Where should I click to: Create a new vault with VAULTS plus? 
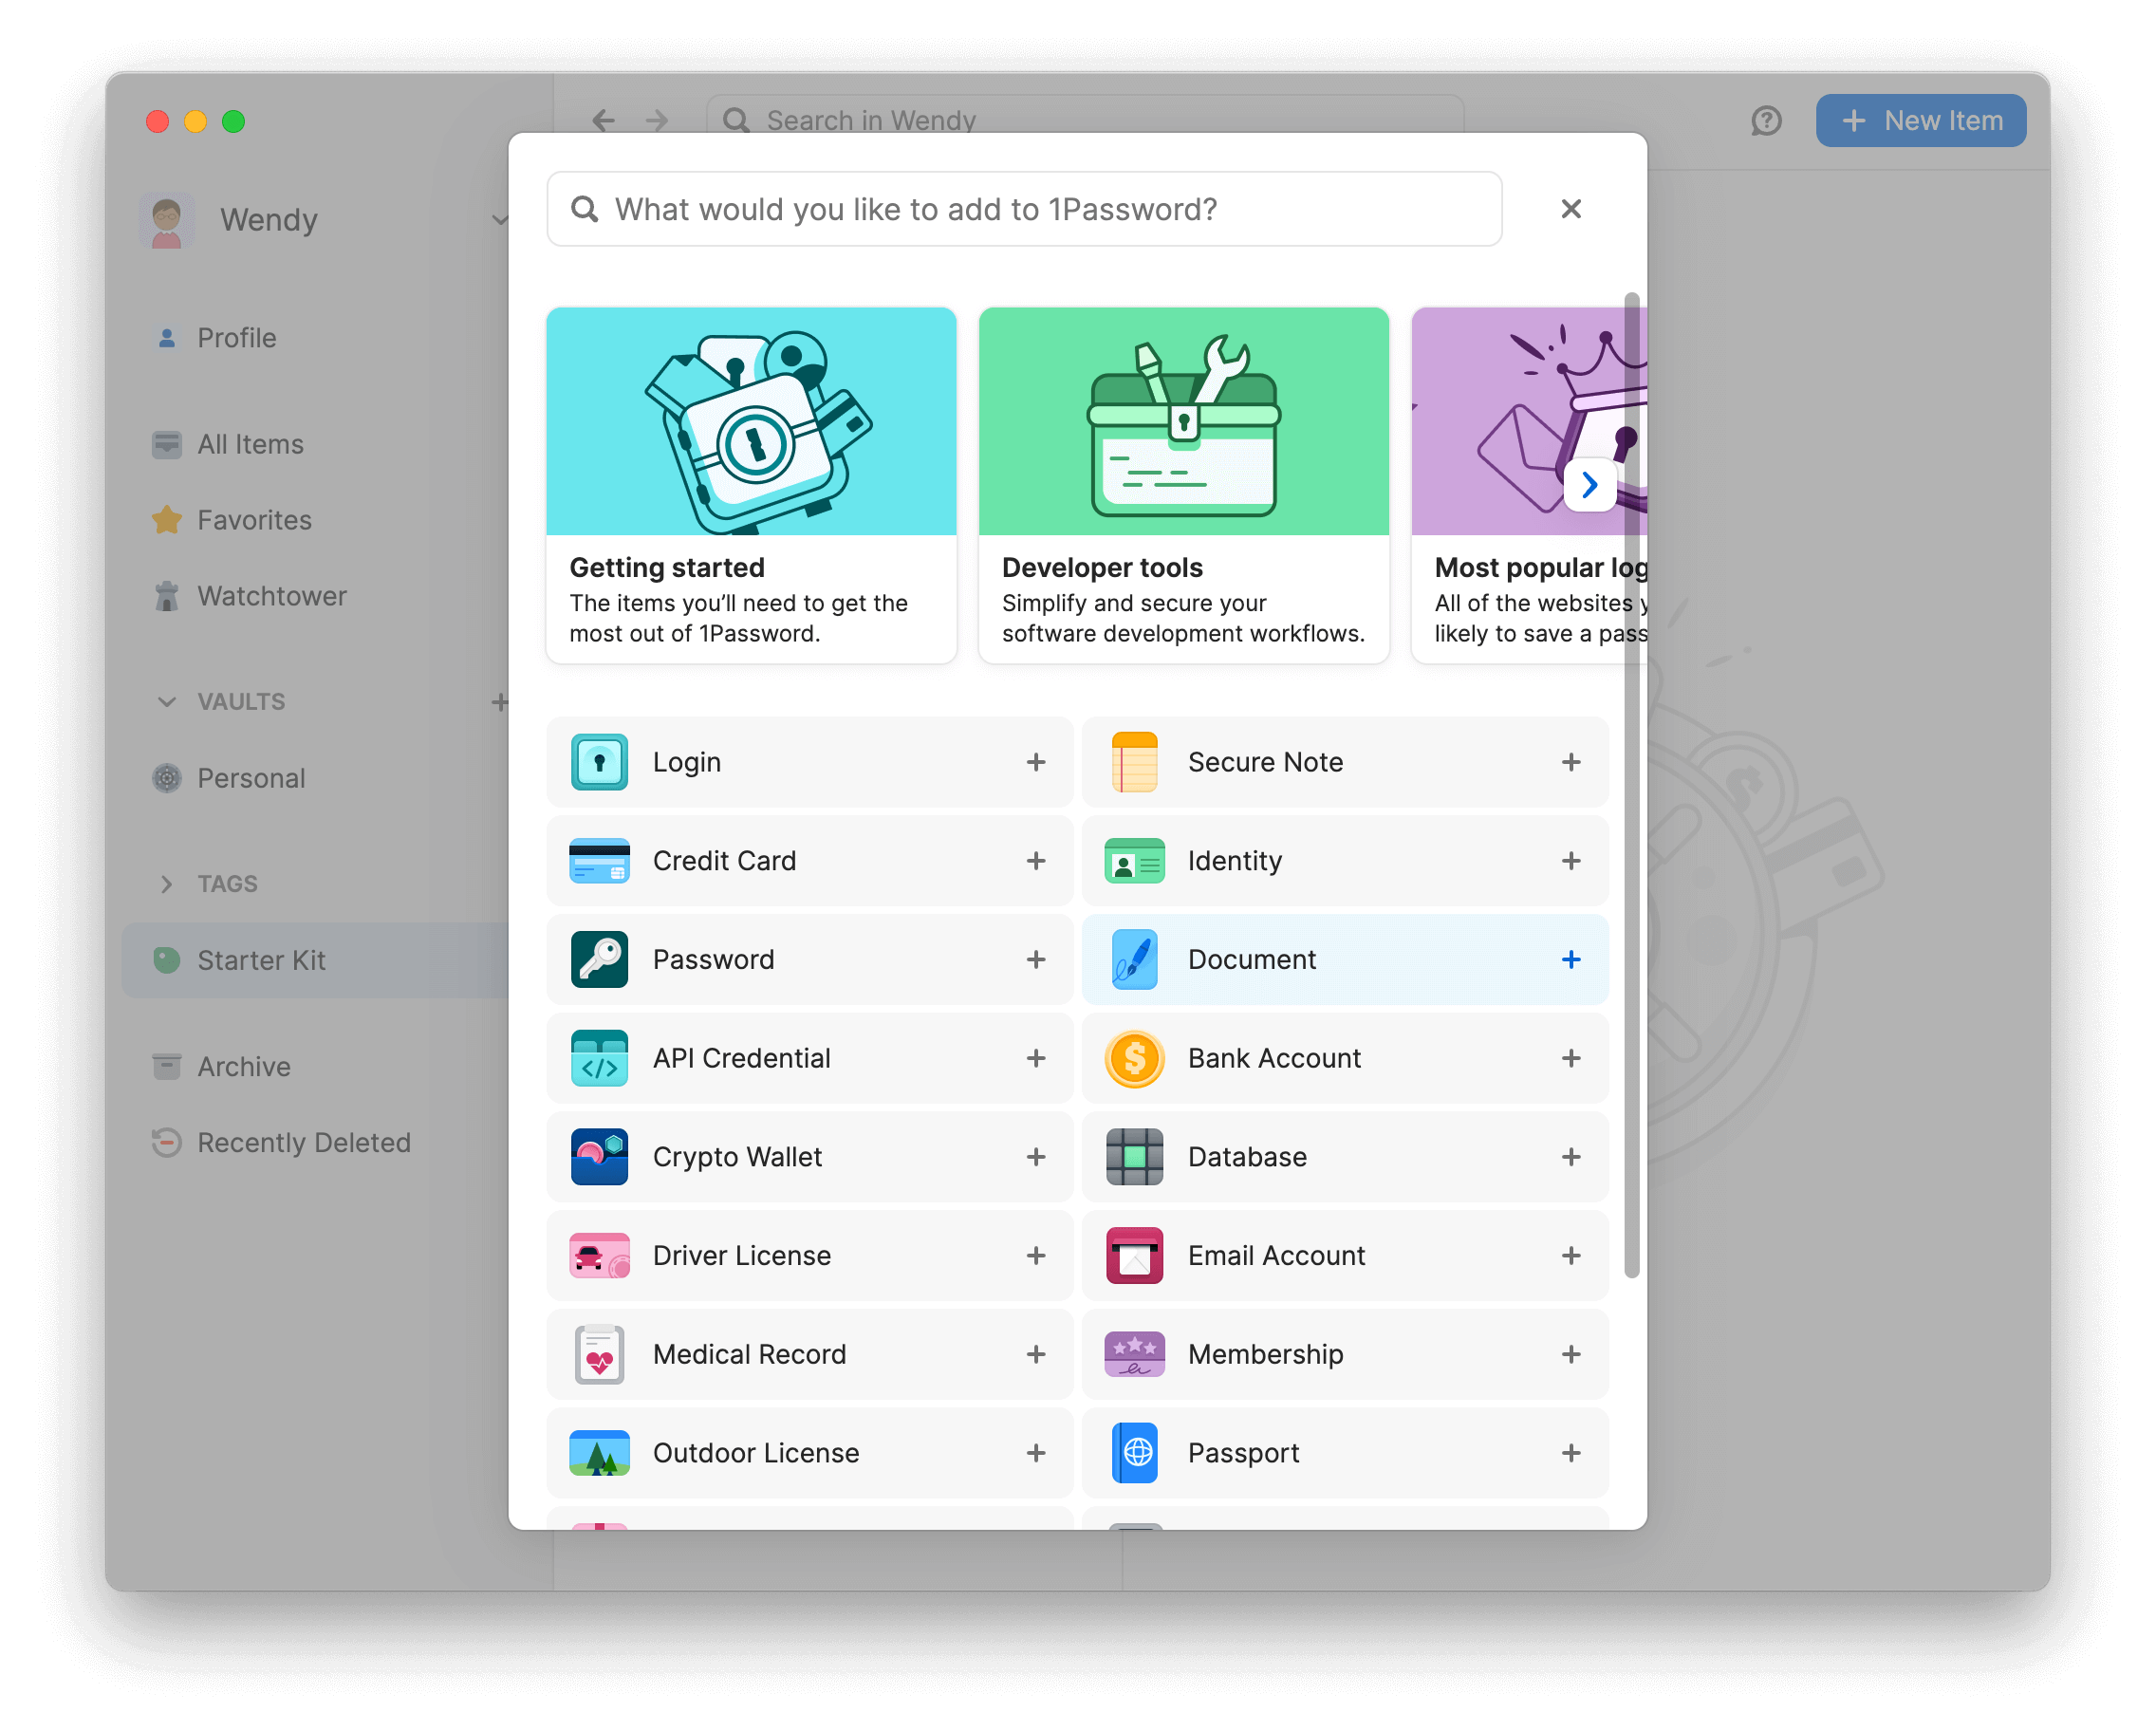click(499, 702)
